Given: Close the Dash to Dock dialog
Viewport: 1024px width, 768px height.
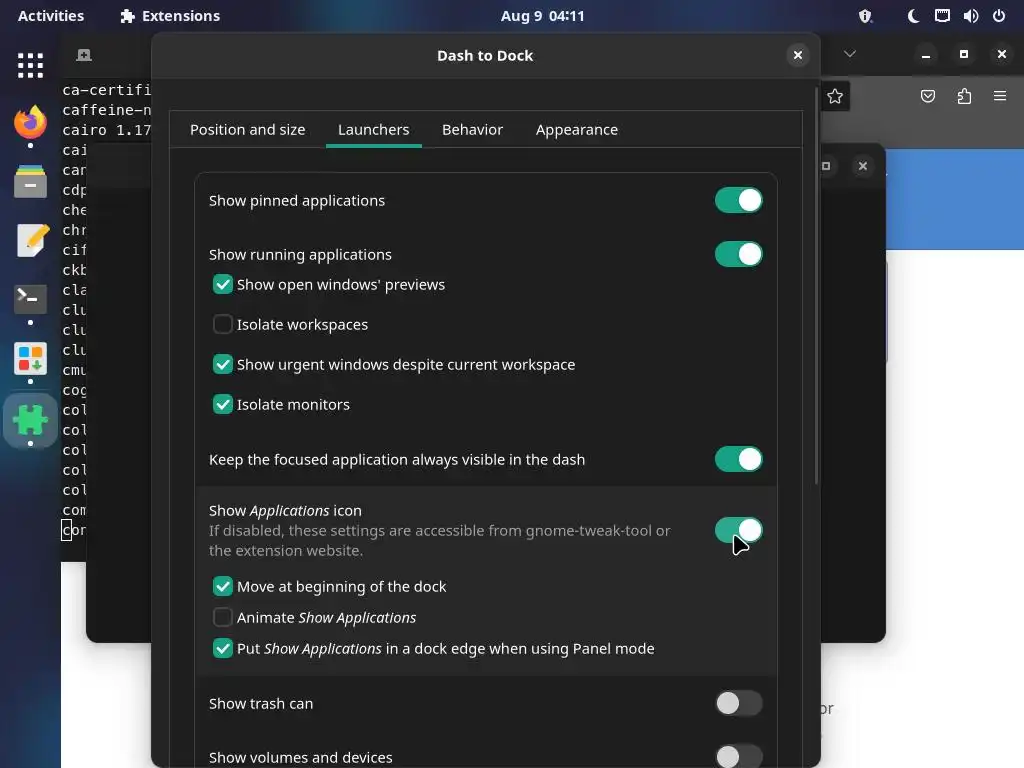Looking at the screenshot, I should click(x=797, y=55).
